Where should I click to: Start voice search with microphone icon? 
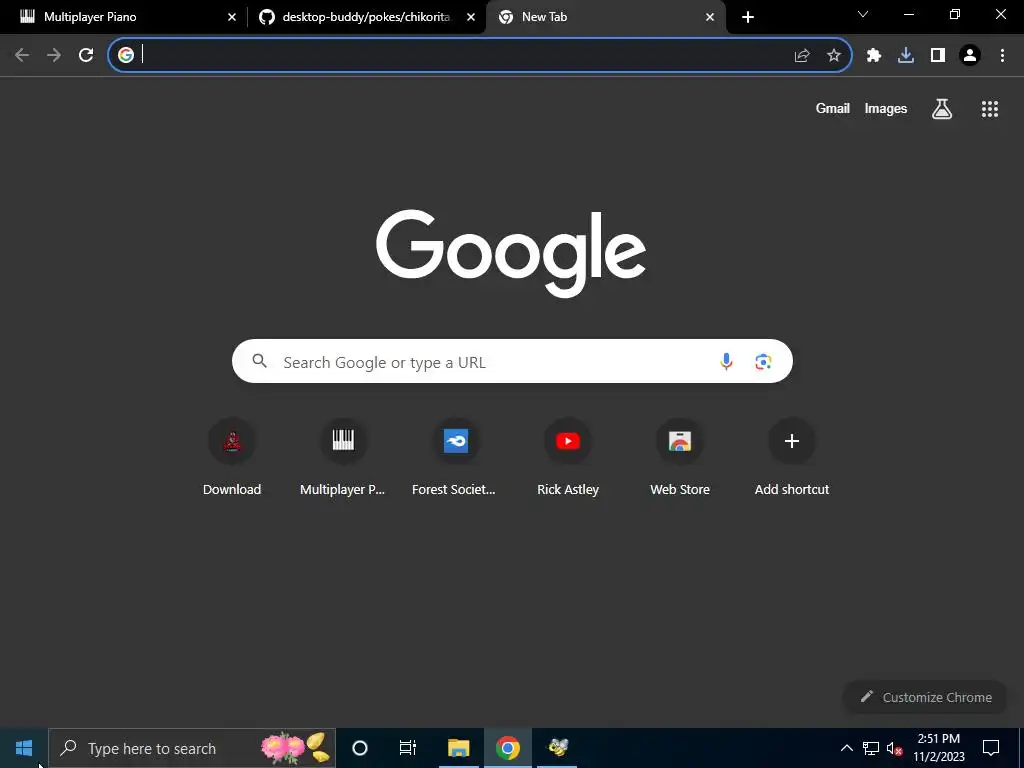tap(726, 361)
